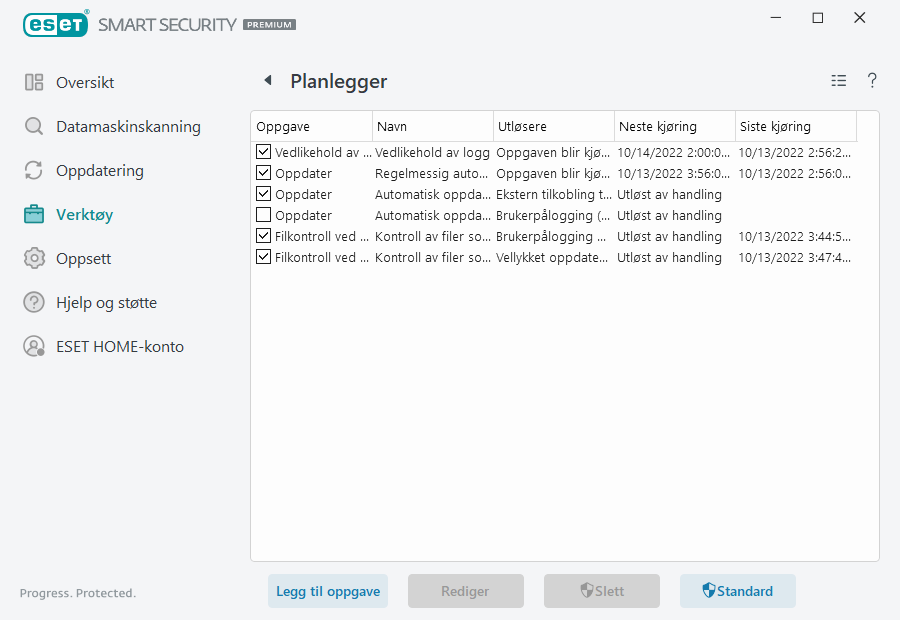The image size is (900, 620).
Task: Uncheck the Vedlikehold av logg task
Action: (x=265, y=152)
